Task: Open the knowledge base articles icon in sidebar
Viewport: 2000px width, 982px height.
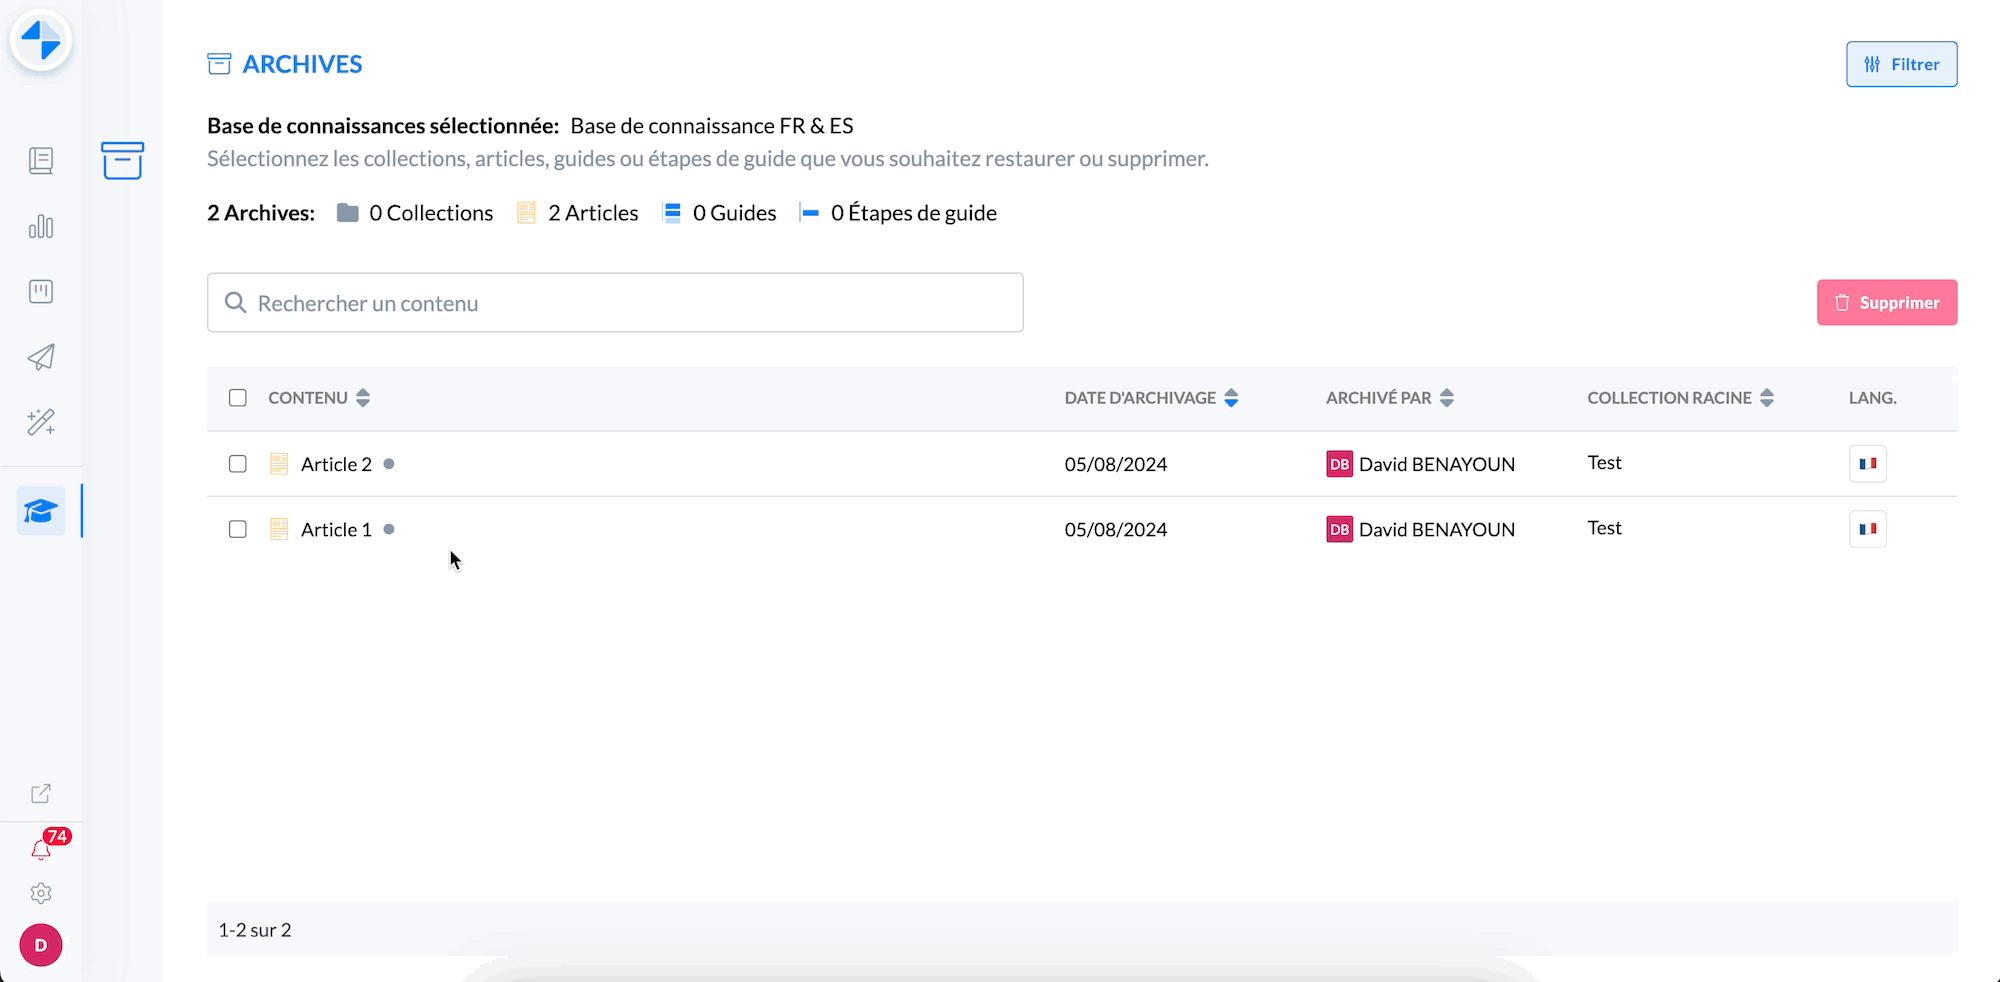Action: click(x=41, y=161)
